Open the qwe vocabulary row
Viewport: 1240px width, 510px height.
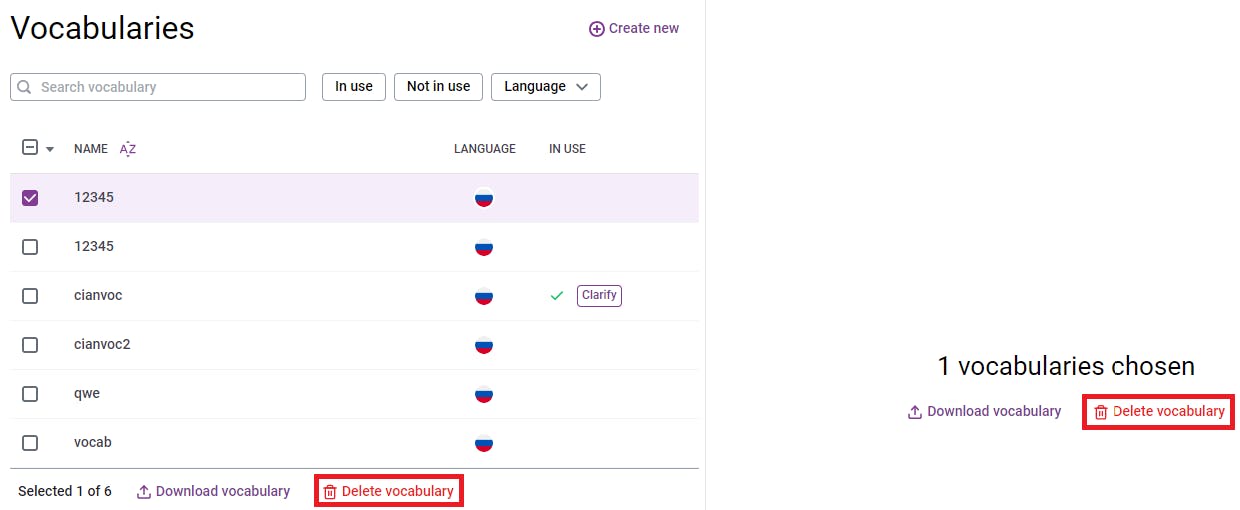point(87,394)
